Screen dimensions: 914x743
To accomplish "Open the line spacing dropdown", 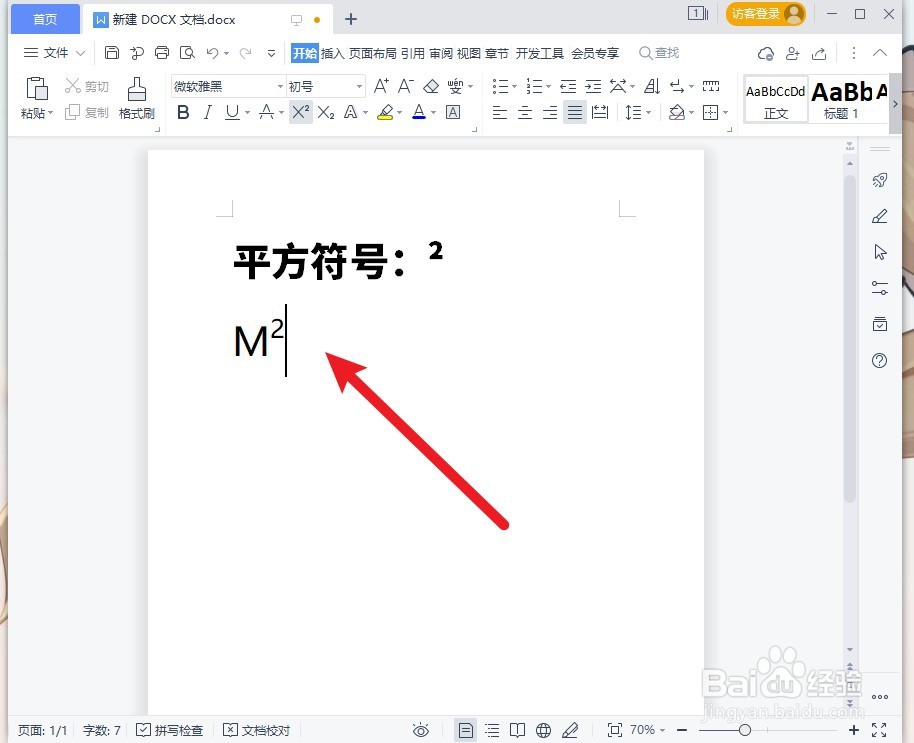I will pos(637,112).
